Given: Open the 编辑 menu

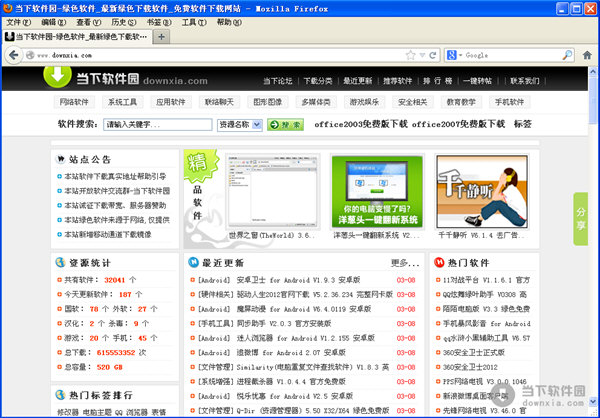Looking at the screenshot, I should [54, 23].
